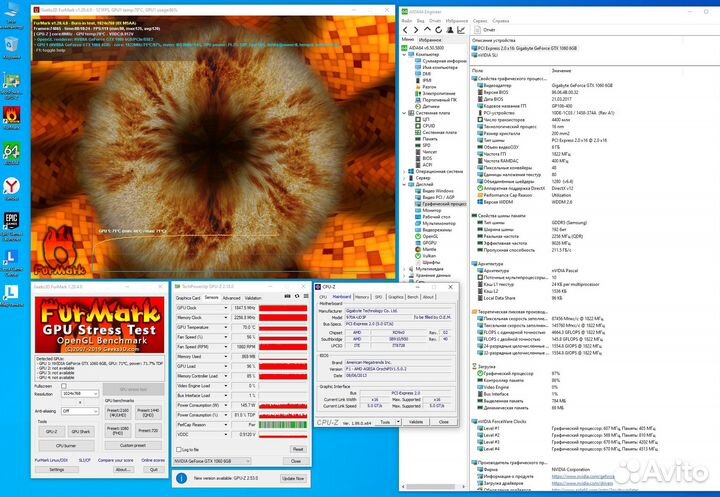
Task: Switch to the Memory tab in CPU-Z
Action: (x=362, y=297)
